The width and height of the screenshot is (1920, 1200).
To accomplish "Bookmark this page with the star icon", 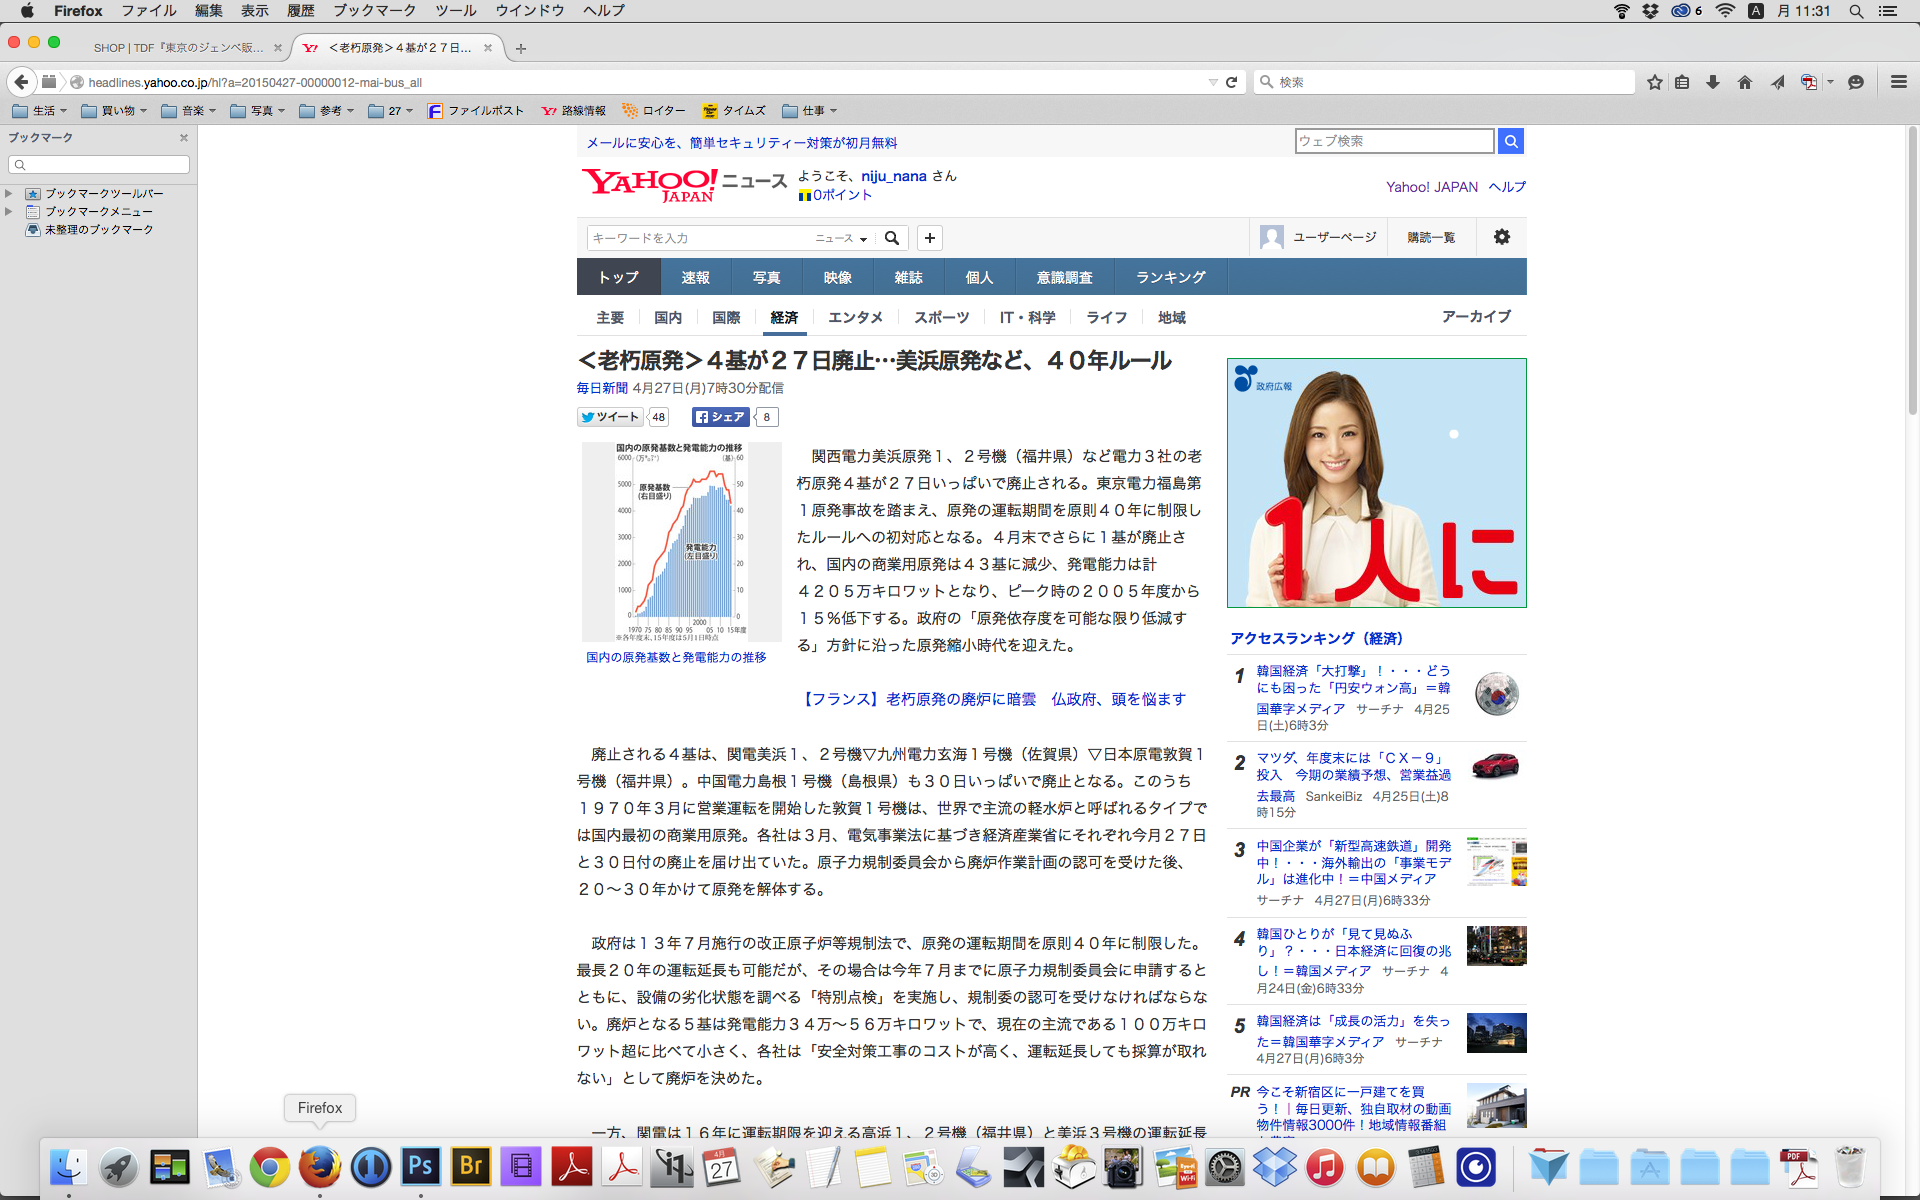I will click(x=1655, y=82).
